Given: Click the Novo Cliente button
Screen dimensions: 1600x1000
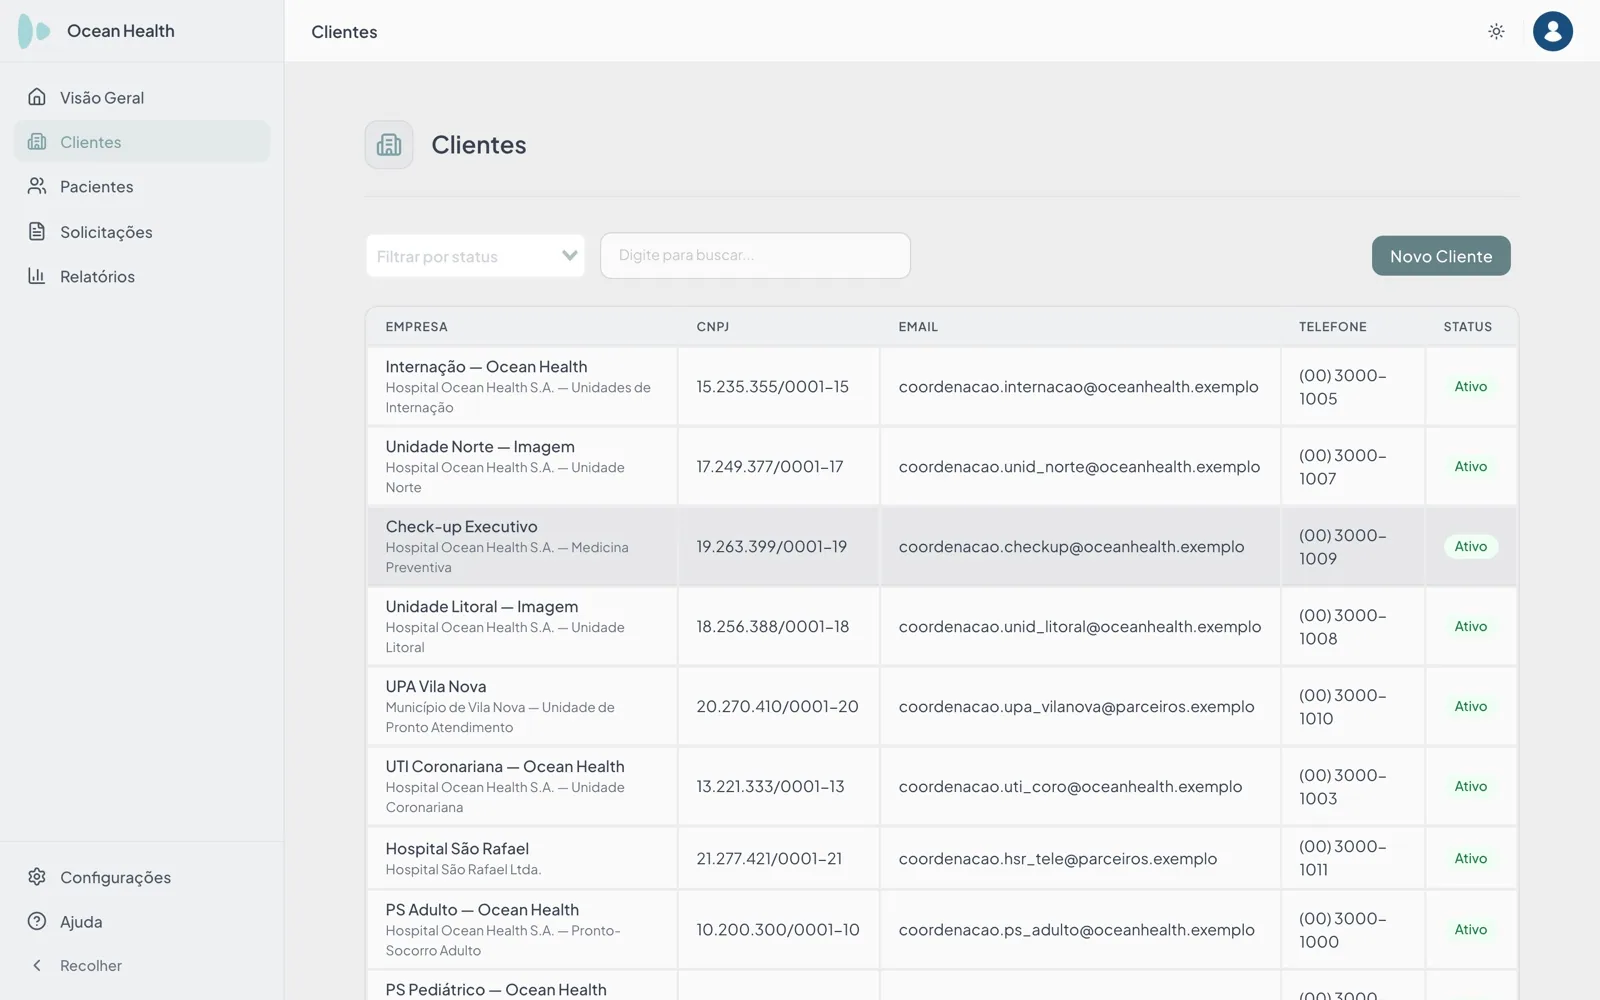Looking at the screenshot, I should [x=1441, y=256].
